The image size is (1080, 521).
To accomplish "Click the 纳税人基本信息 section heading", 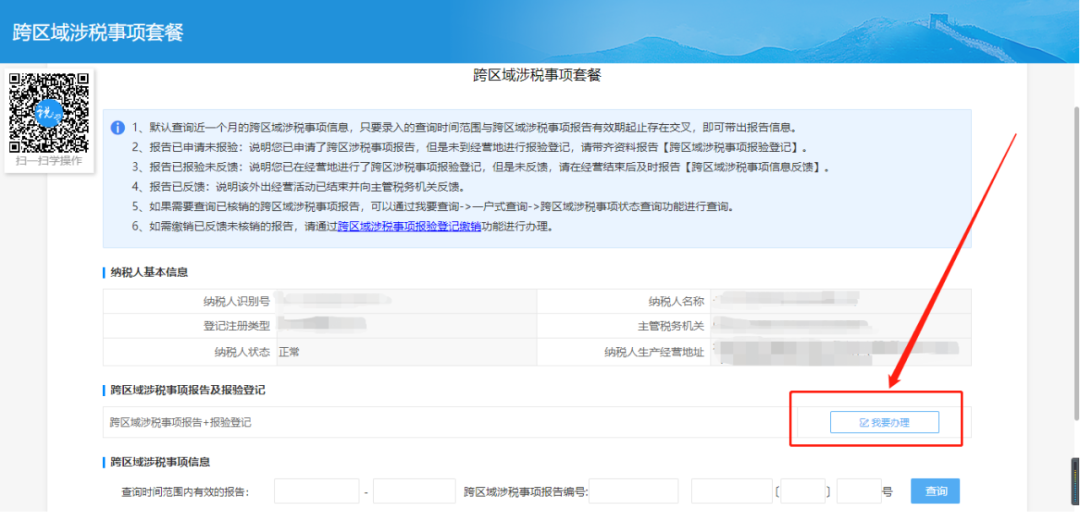I will (149, 272).
